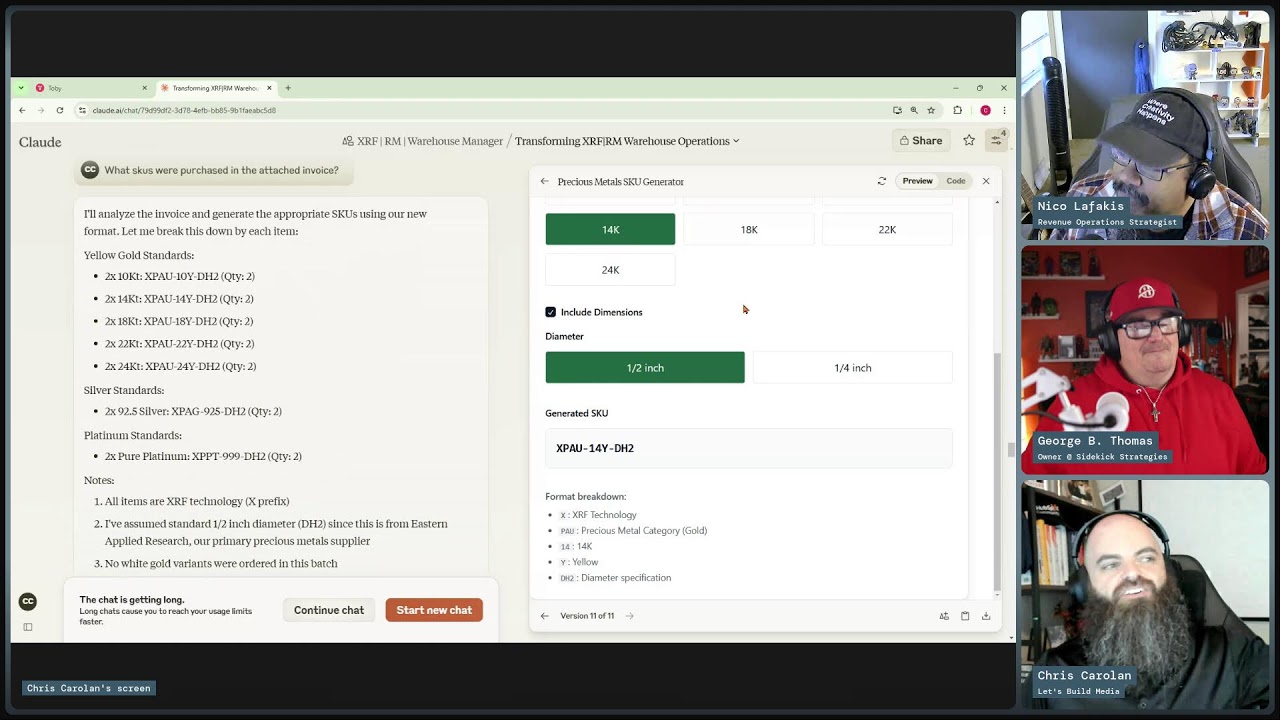The width and height of the screenshot is (1280, 720).
Task: Switch artifact view to Preview
Action: click(917, 181)
